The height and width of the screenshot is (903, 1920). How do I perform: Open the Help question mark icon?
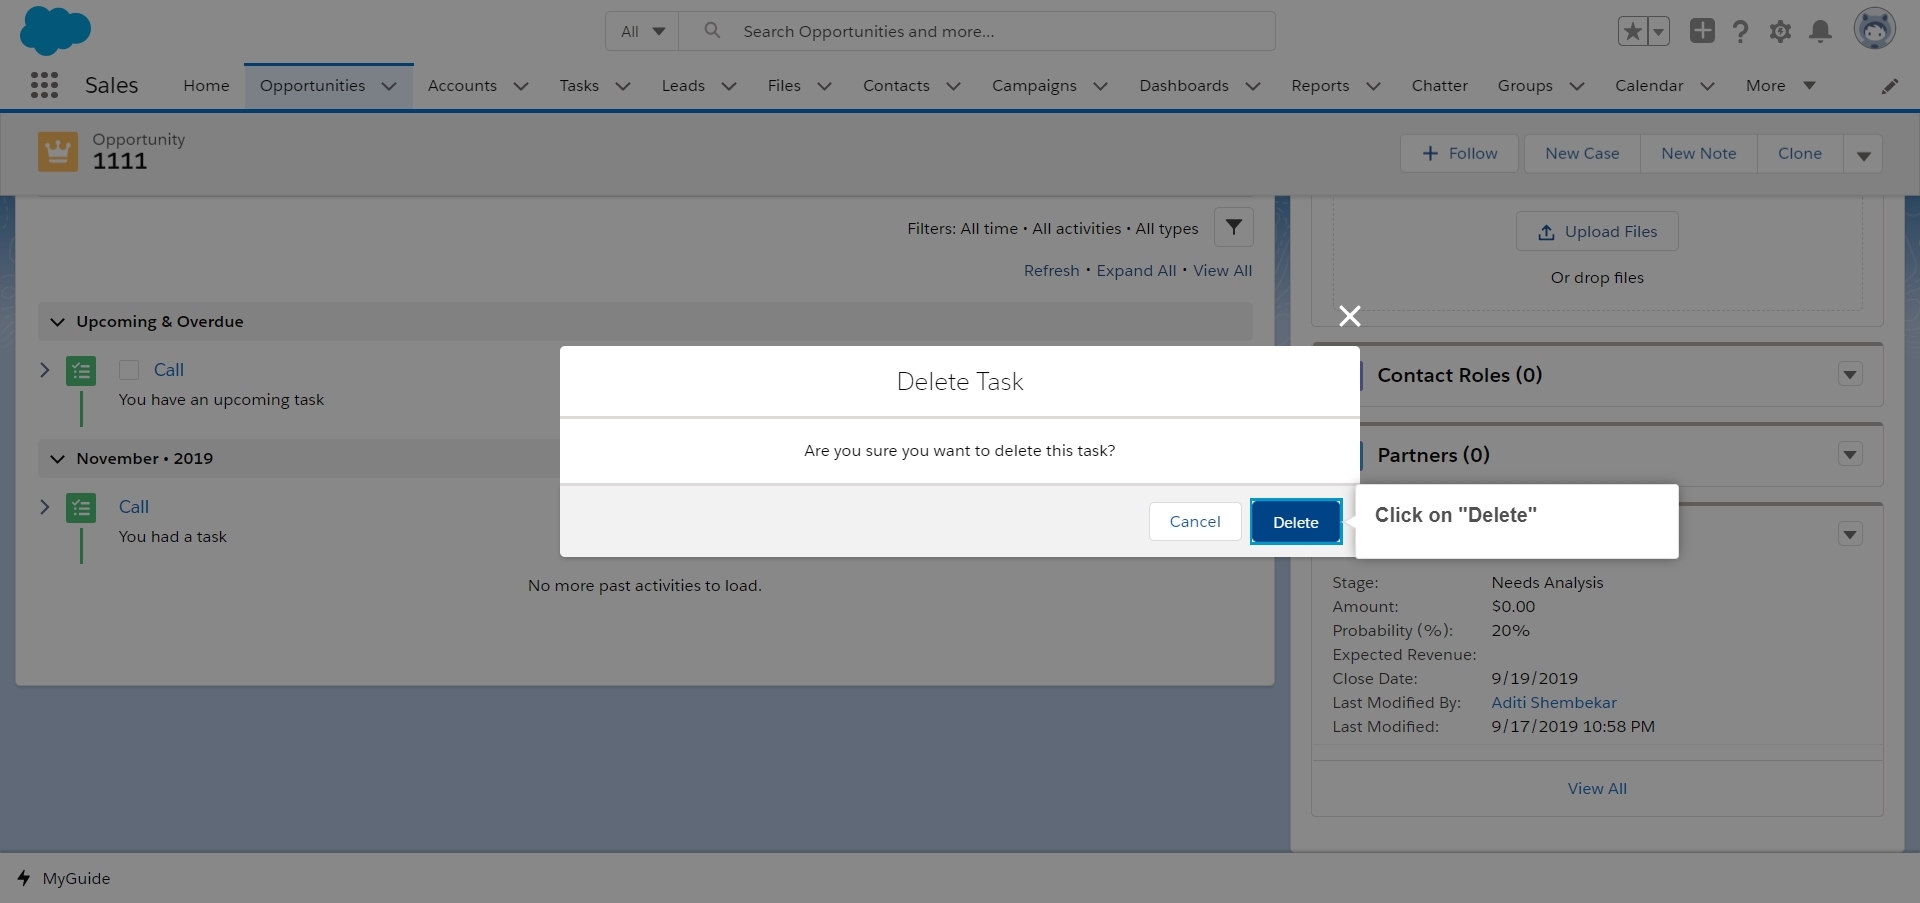(1741, 31)
